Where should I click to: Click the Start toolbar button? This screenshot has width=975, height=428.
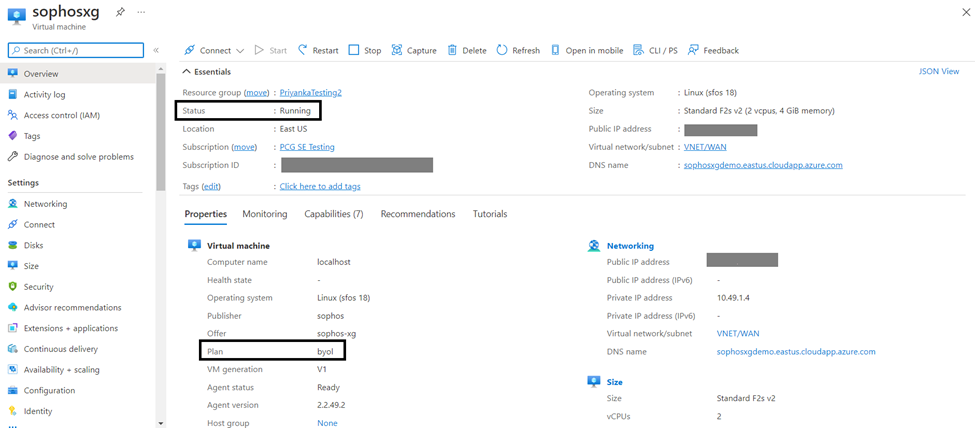coord(271,50)
